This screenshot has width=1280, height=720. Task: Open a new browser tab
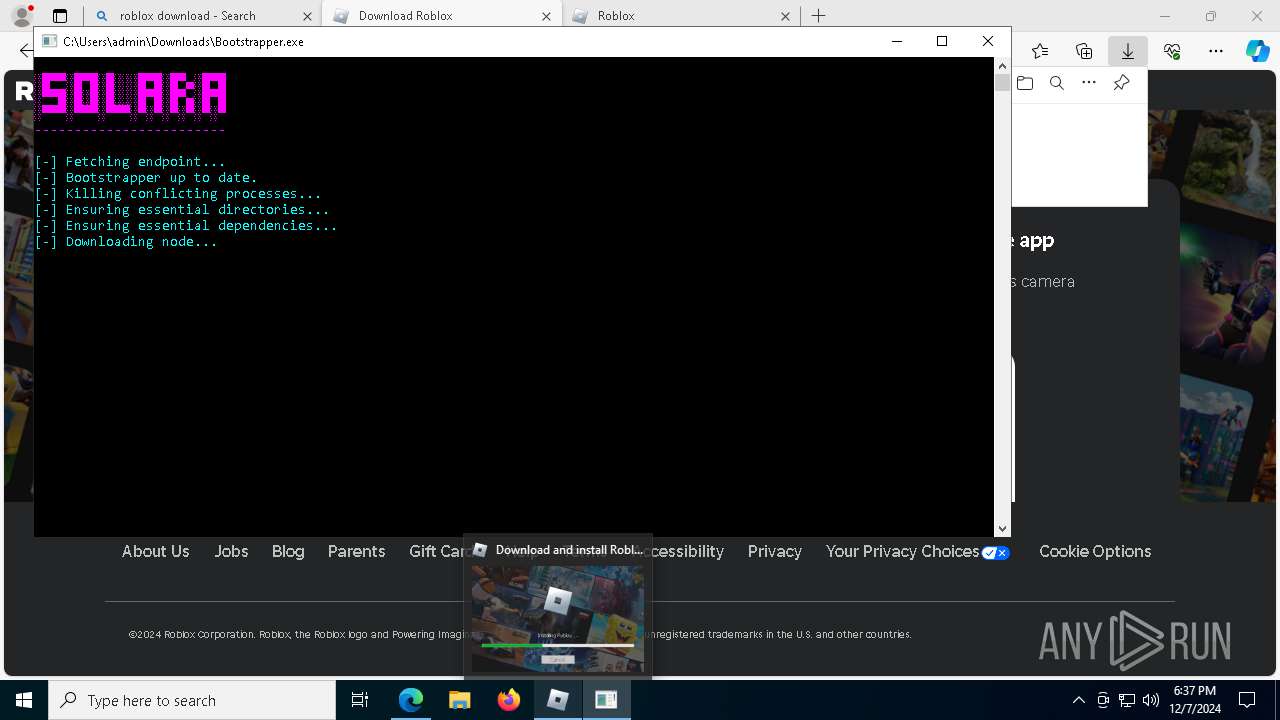[x=819, y=16]
